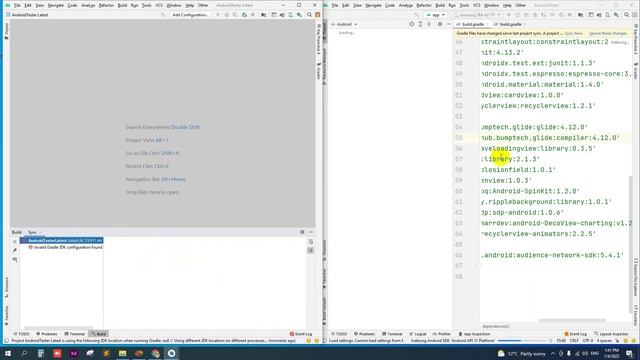Click line 66 audience-network-sdk code line
Screen dimensions: 640x360
[x=552, y=256]
